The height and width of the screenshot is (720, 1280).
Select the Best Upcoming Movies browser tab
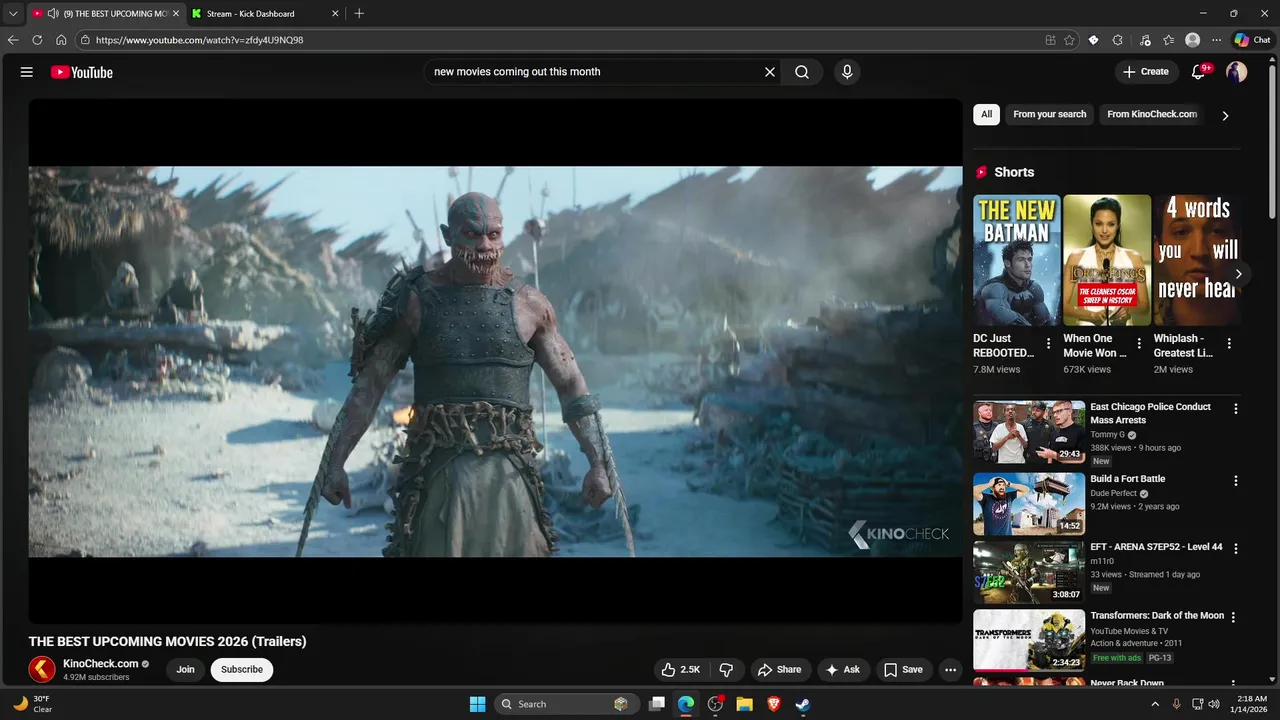click(105, 14)
